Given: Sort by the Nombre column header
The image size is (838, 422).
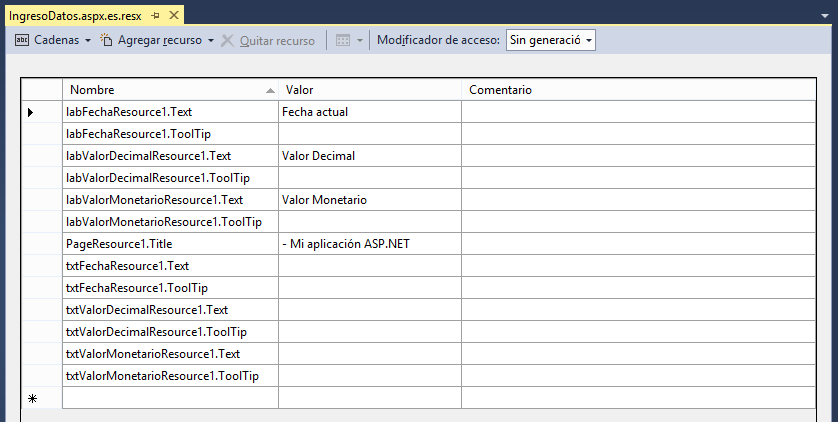Looking at the screenshot, I should pos(170,90).
